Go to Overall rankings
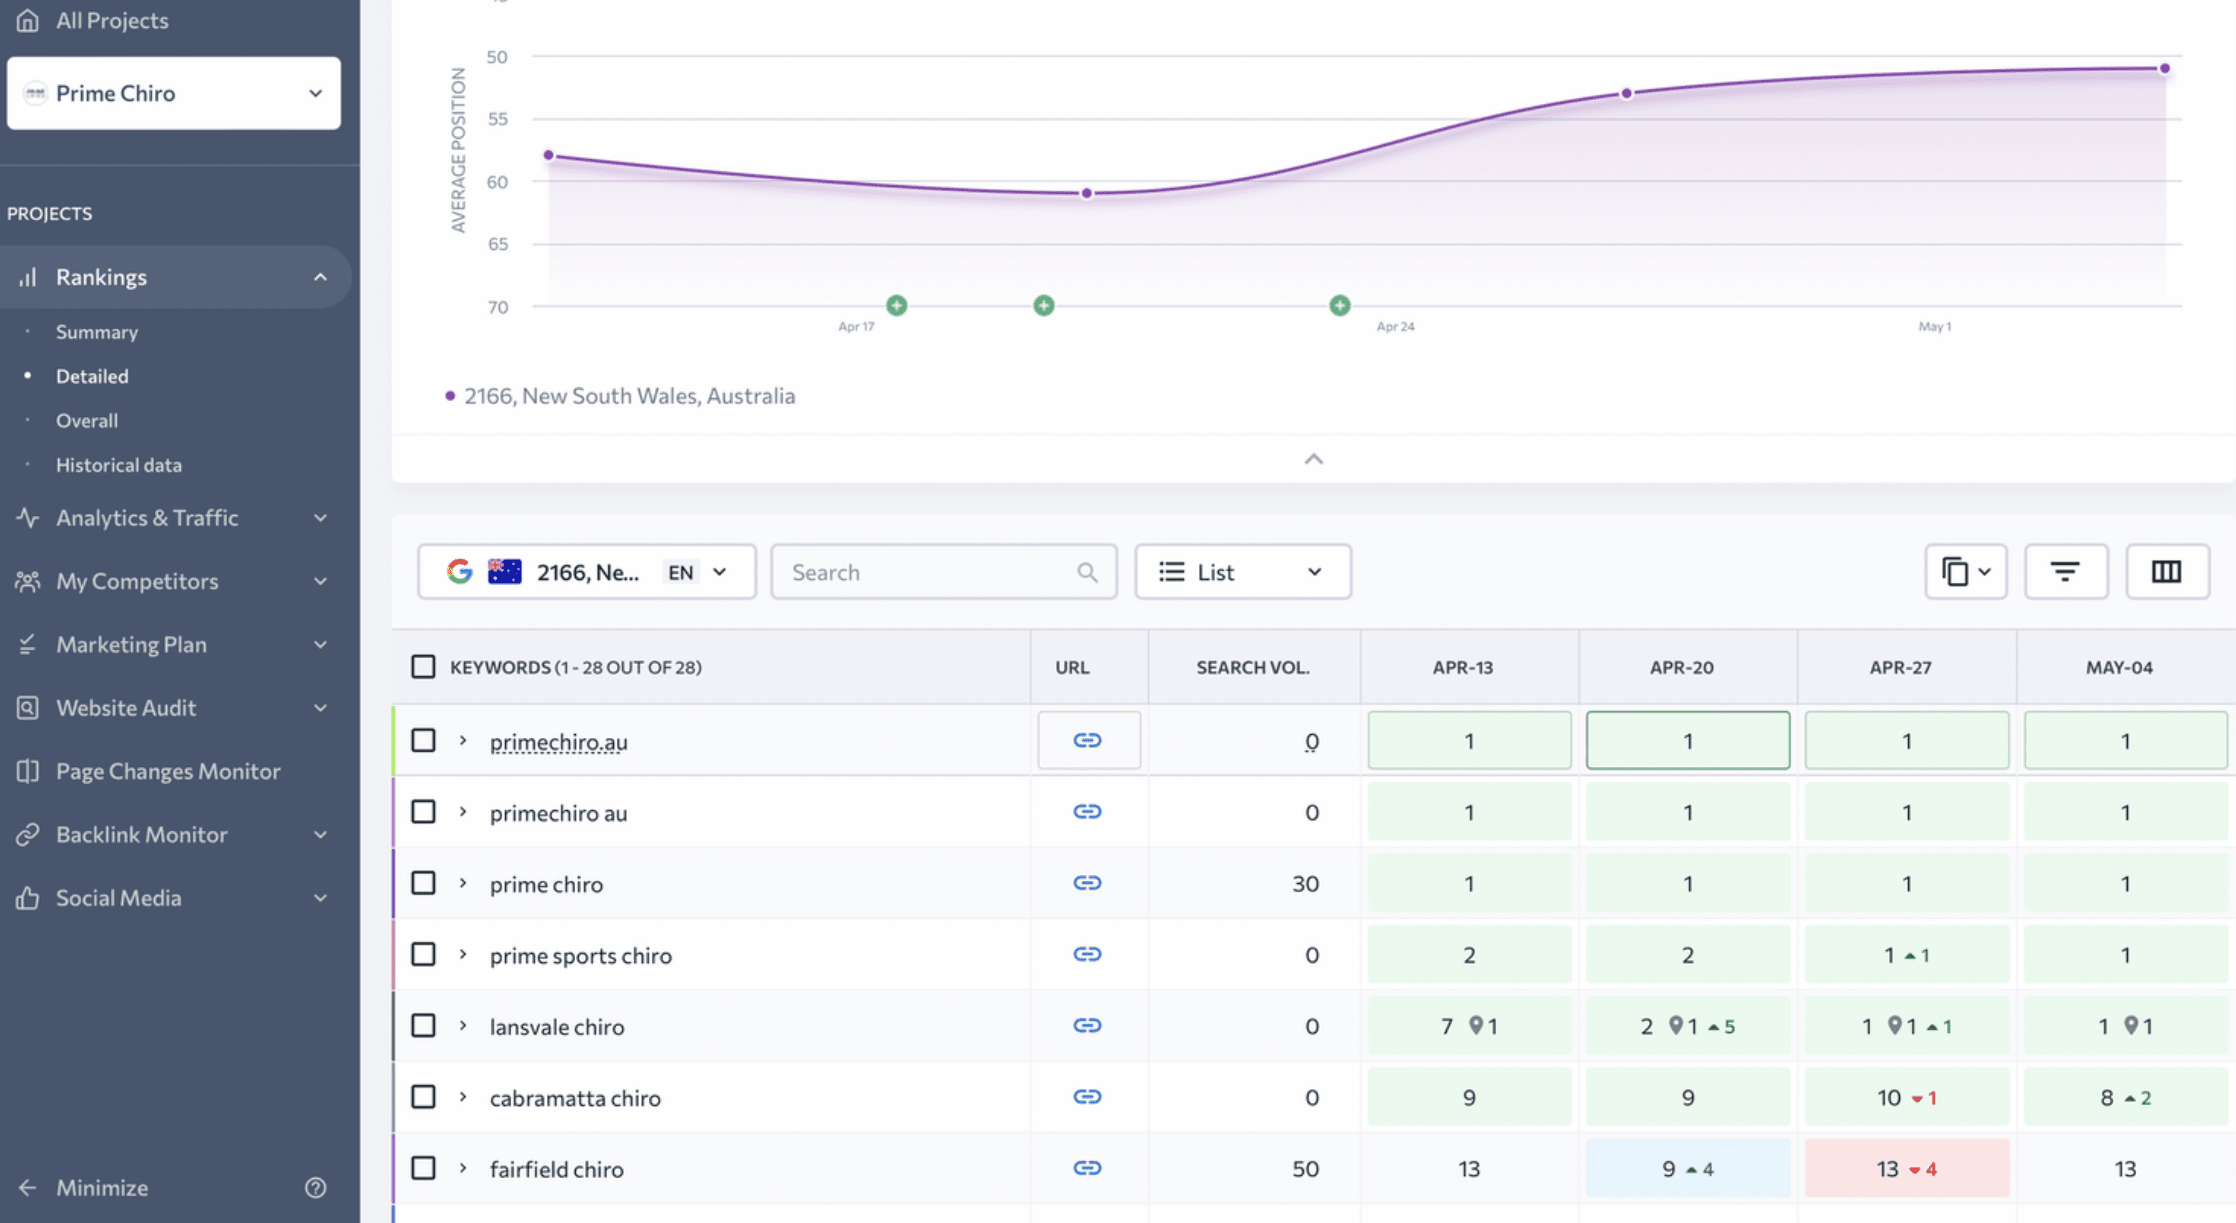Viewport: 2236px width, 1223px height. [x=87, y=420]
